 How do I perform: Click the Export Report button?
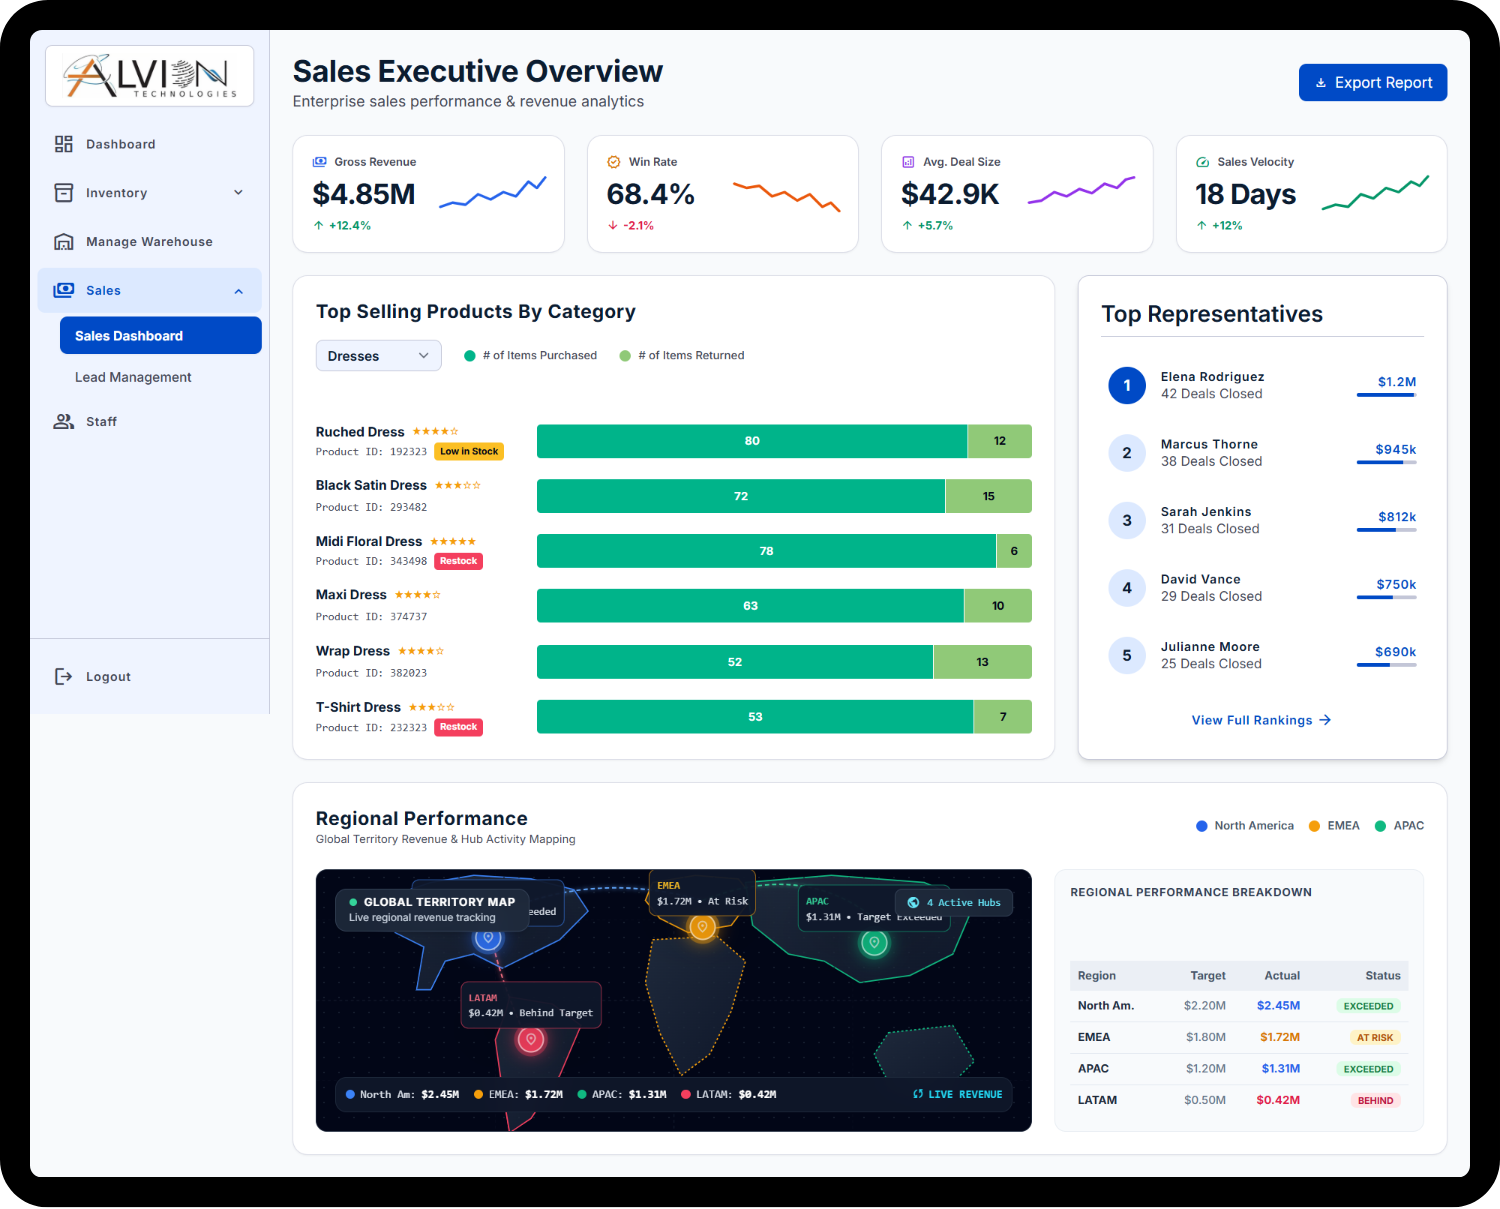1373,83
